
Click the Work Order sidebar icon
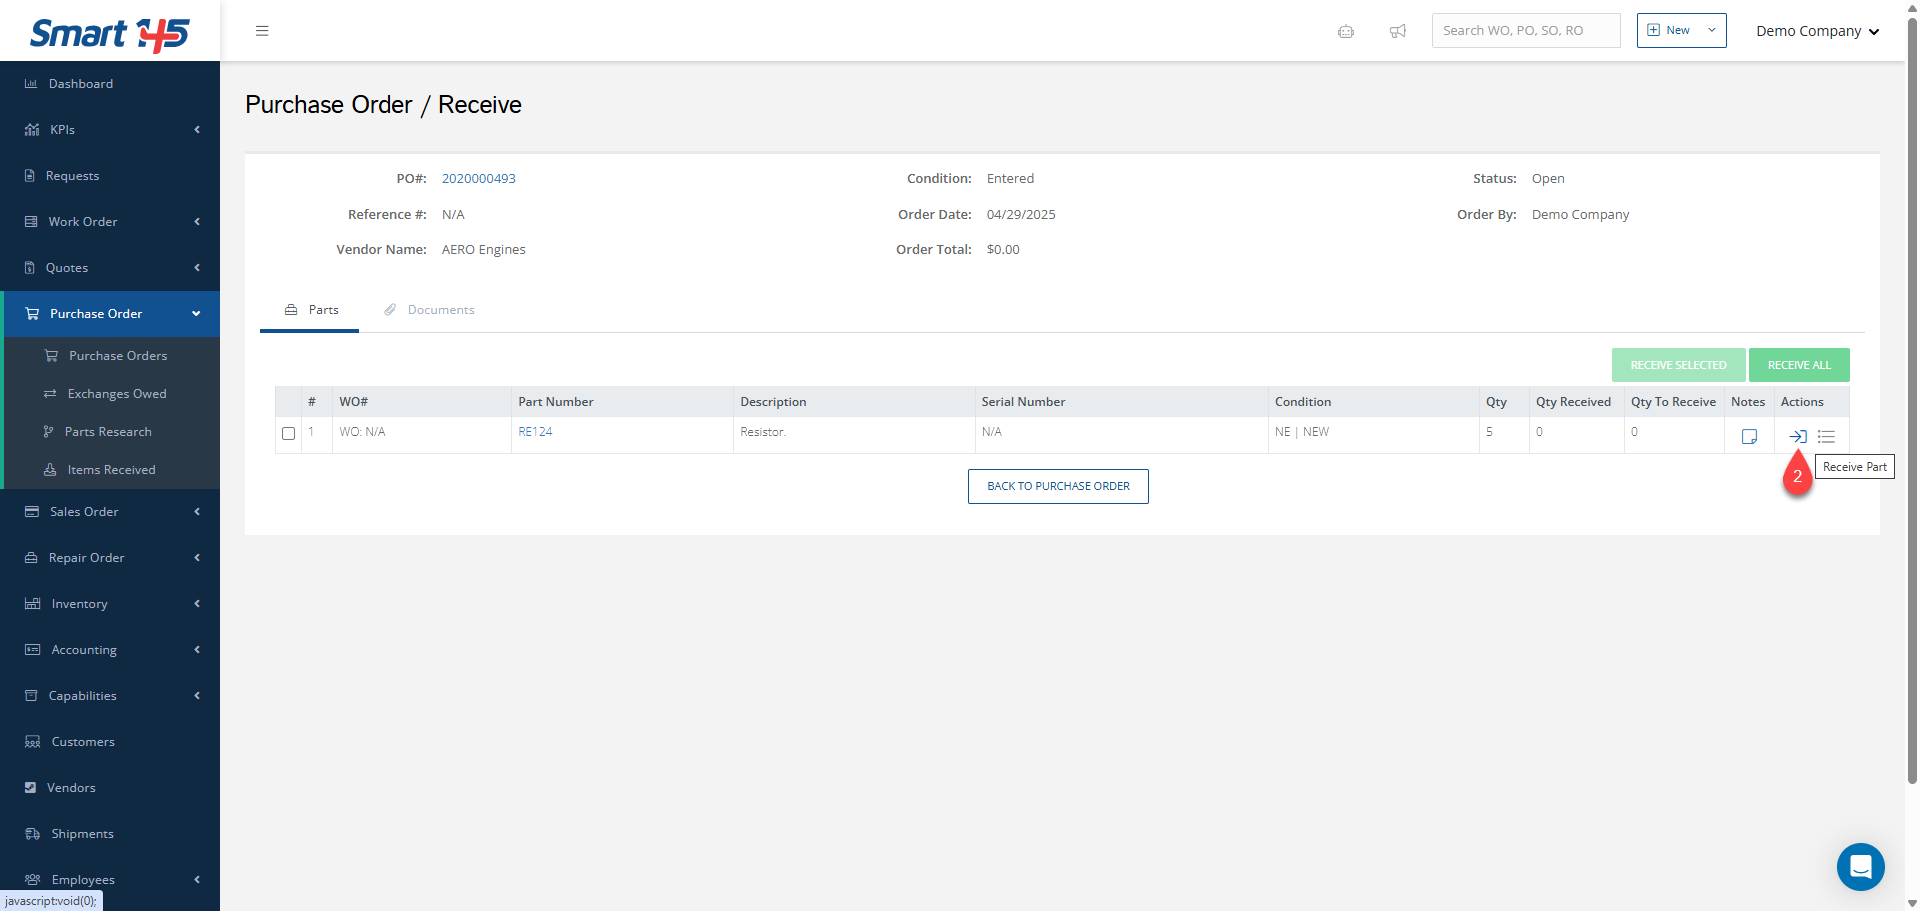click(31, 222)
